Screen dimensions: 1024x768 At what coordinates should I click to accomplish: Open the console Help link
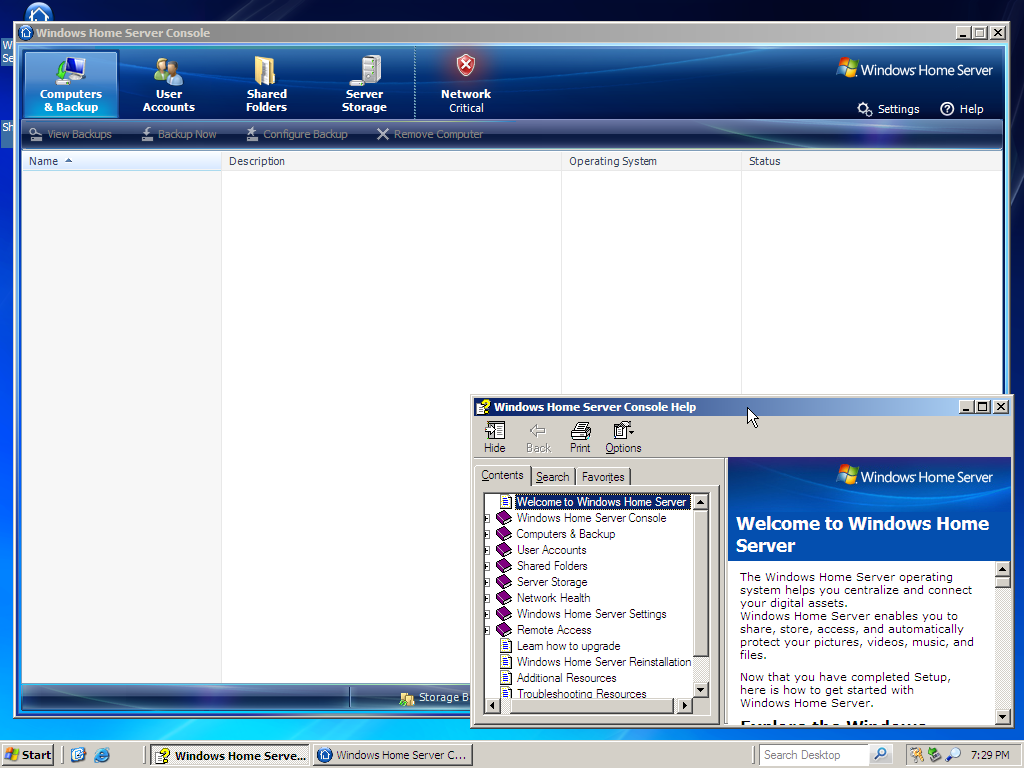[962, 109]
